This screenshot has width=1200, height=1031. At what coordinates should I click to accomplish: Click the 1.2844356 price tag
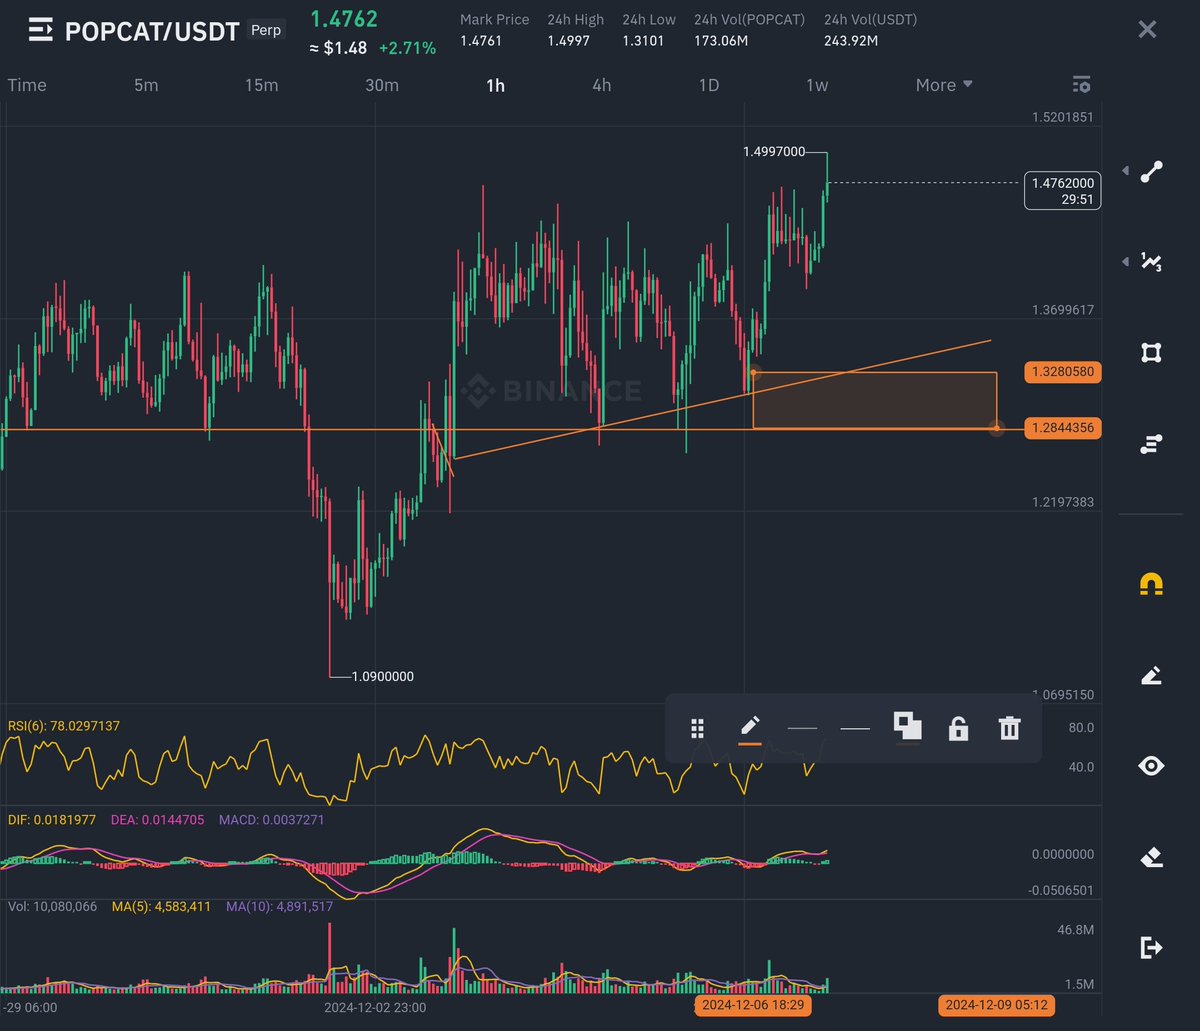pyautogui.click(x=1061, y=428)
